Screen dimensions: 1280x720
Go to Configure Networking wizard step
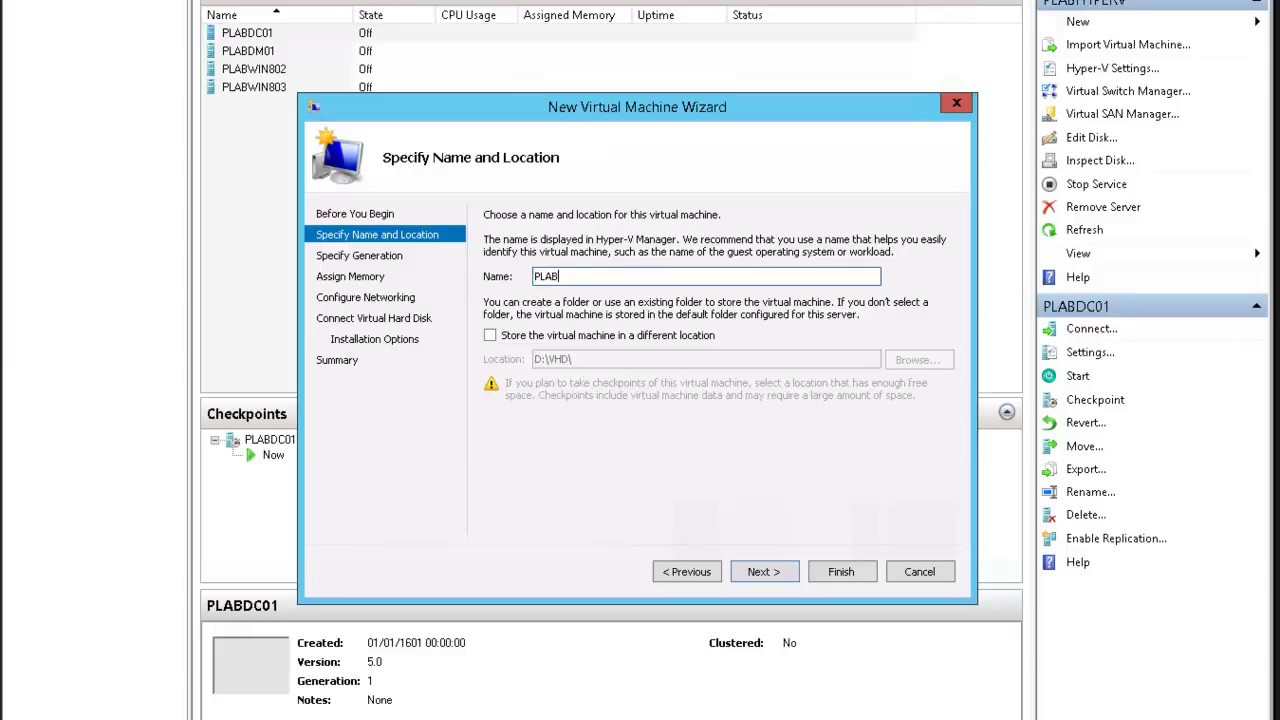(365, 298)
